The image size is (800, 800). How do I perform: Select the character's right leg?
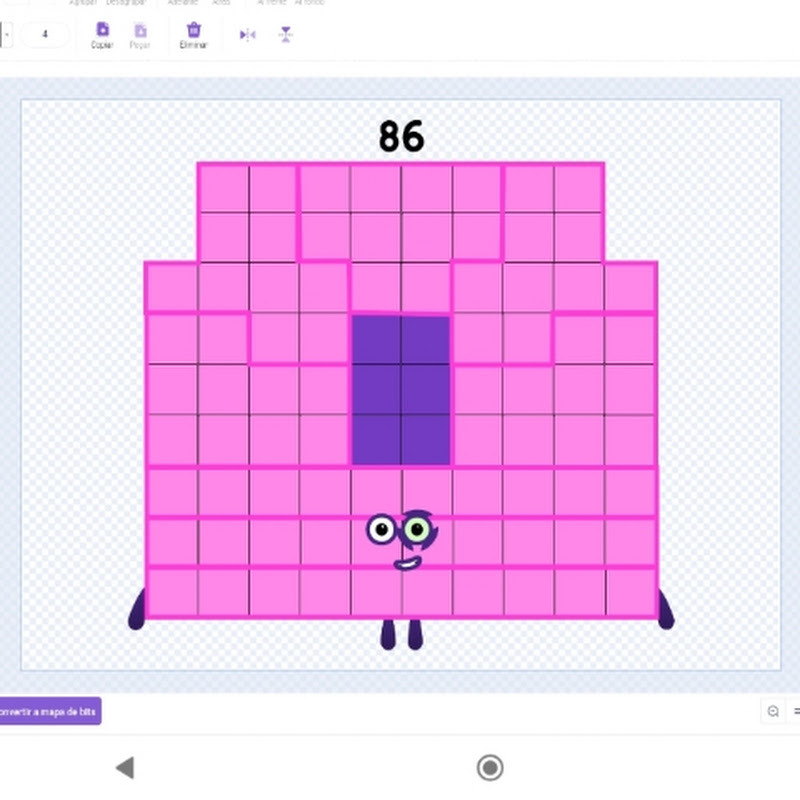click(415, 635)
